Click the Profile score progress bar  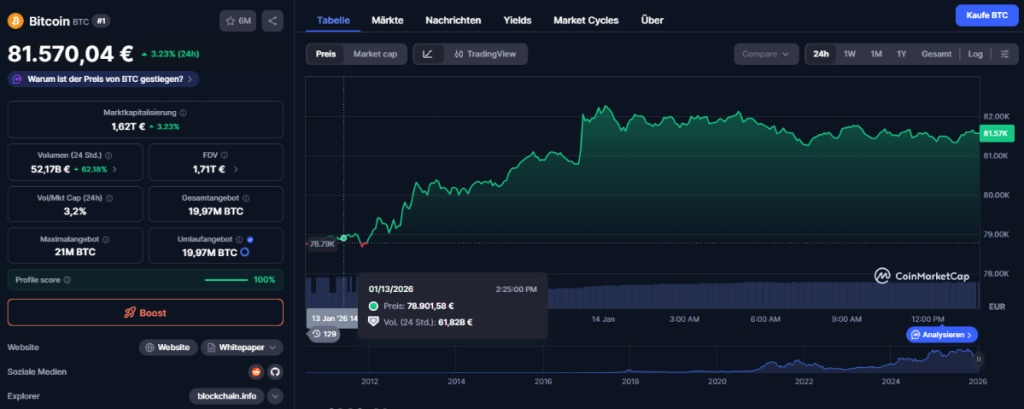pyautogui.click(x=227, y=280)
